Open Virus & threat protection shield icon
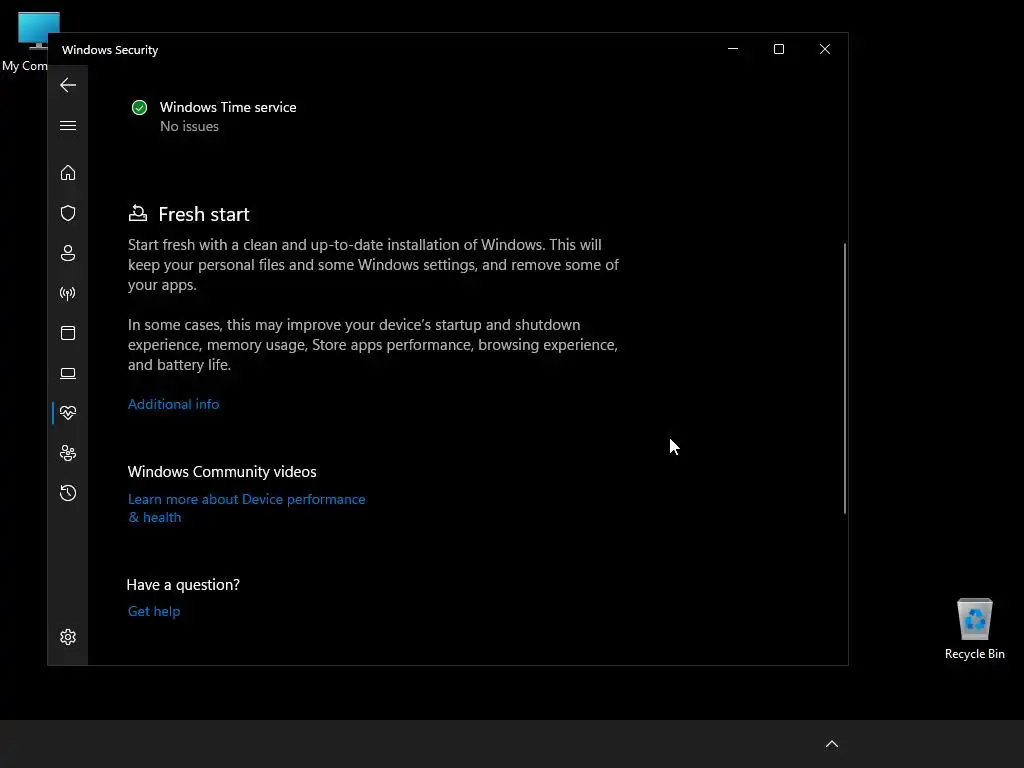The width and height of the screenshot is (1024, 768). (x=68, y=213)
